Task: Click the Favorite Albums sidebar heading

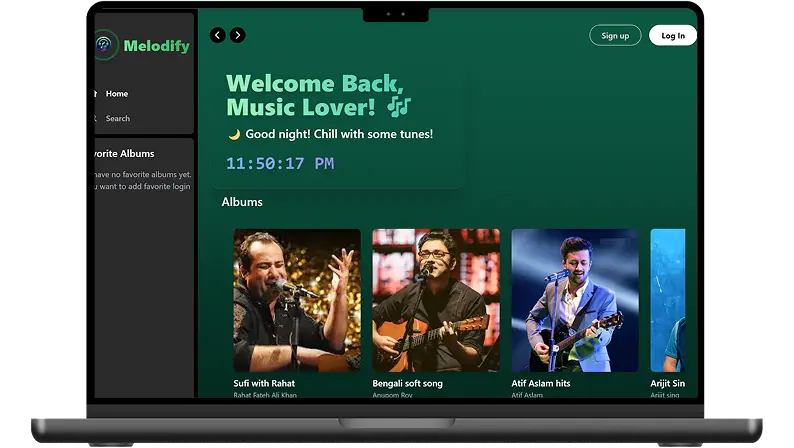Action: [125, 153]
